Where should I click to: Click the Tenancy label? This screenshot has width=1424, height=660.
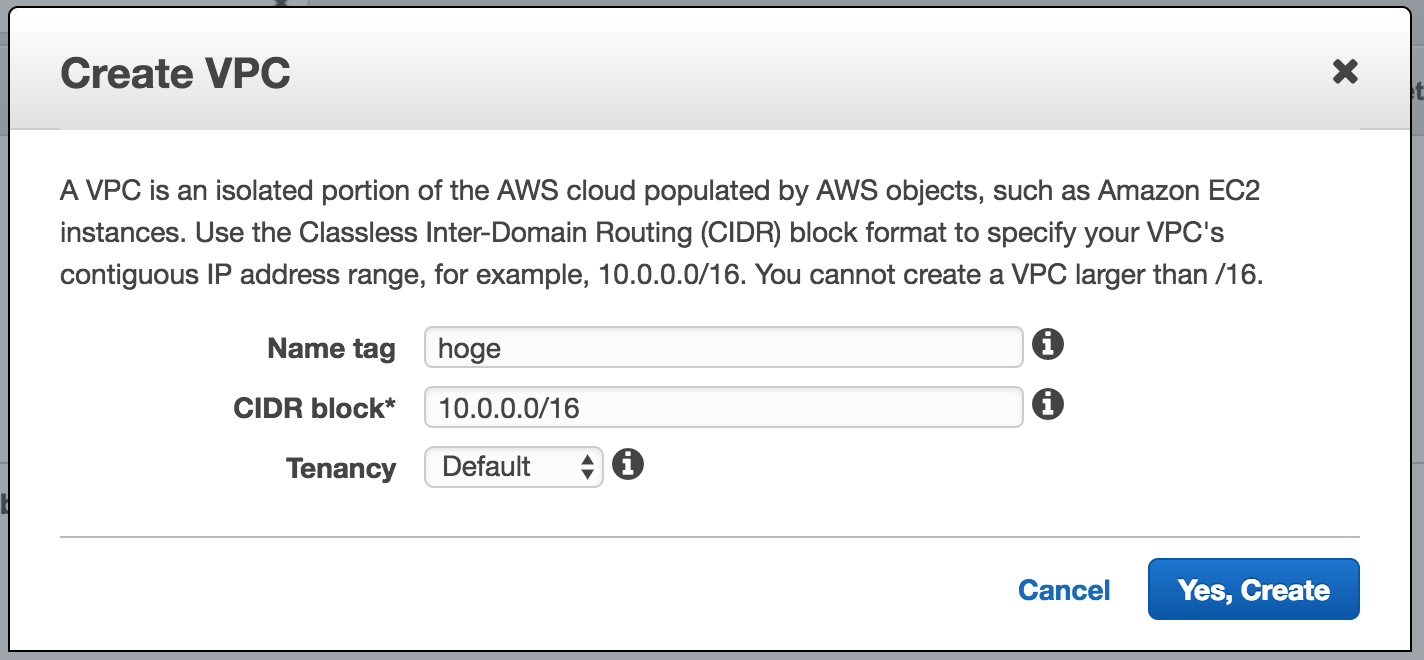[341, 468]
